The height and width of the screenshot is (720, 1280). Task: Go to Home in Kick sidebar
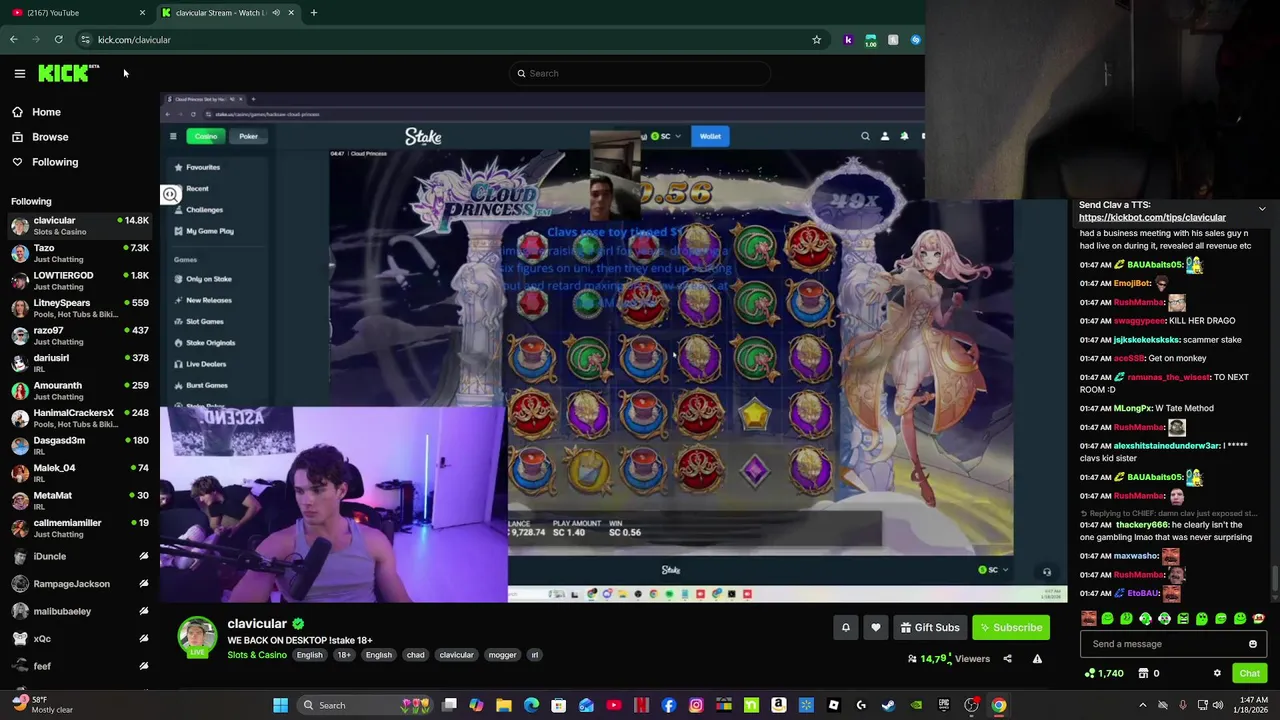coord(46,112)
